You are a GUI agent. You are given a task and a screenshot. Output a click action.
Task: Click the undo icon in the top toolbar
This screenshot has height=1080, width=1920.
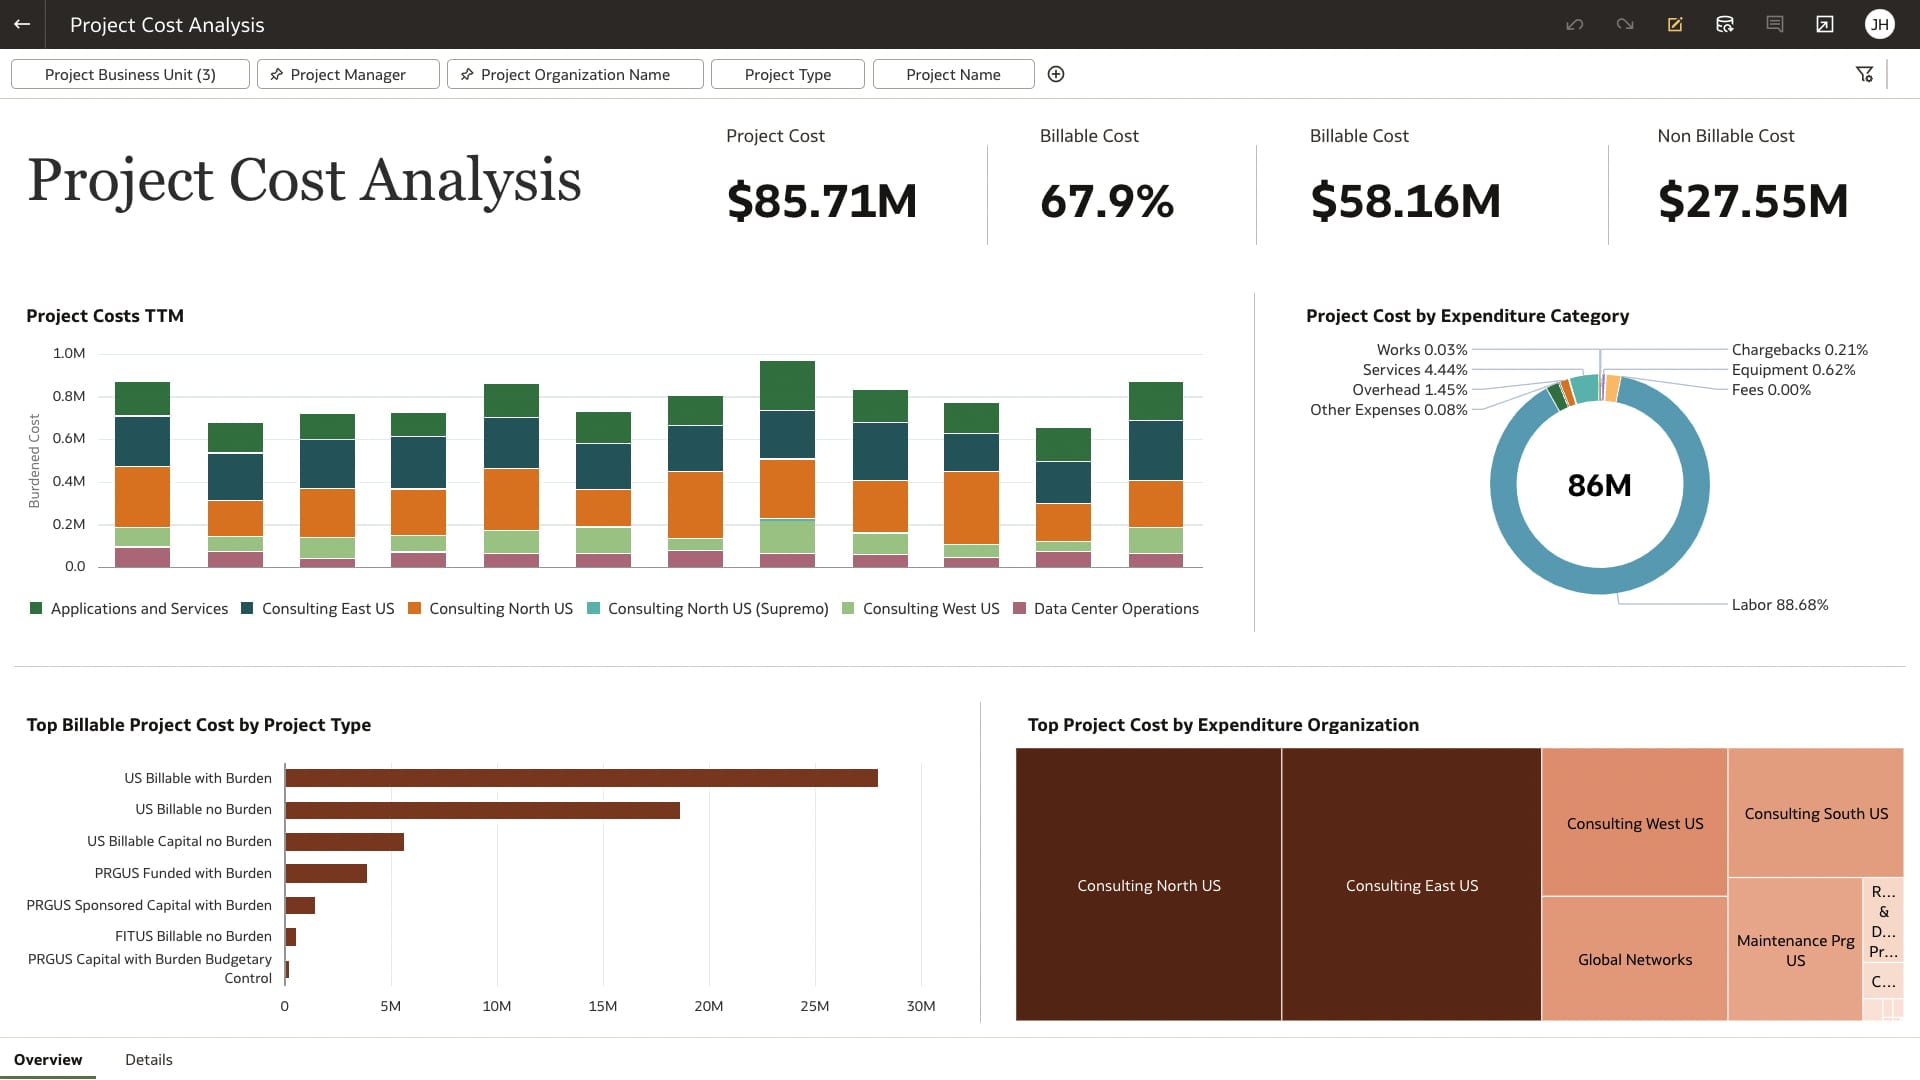point(1575,25)
